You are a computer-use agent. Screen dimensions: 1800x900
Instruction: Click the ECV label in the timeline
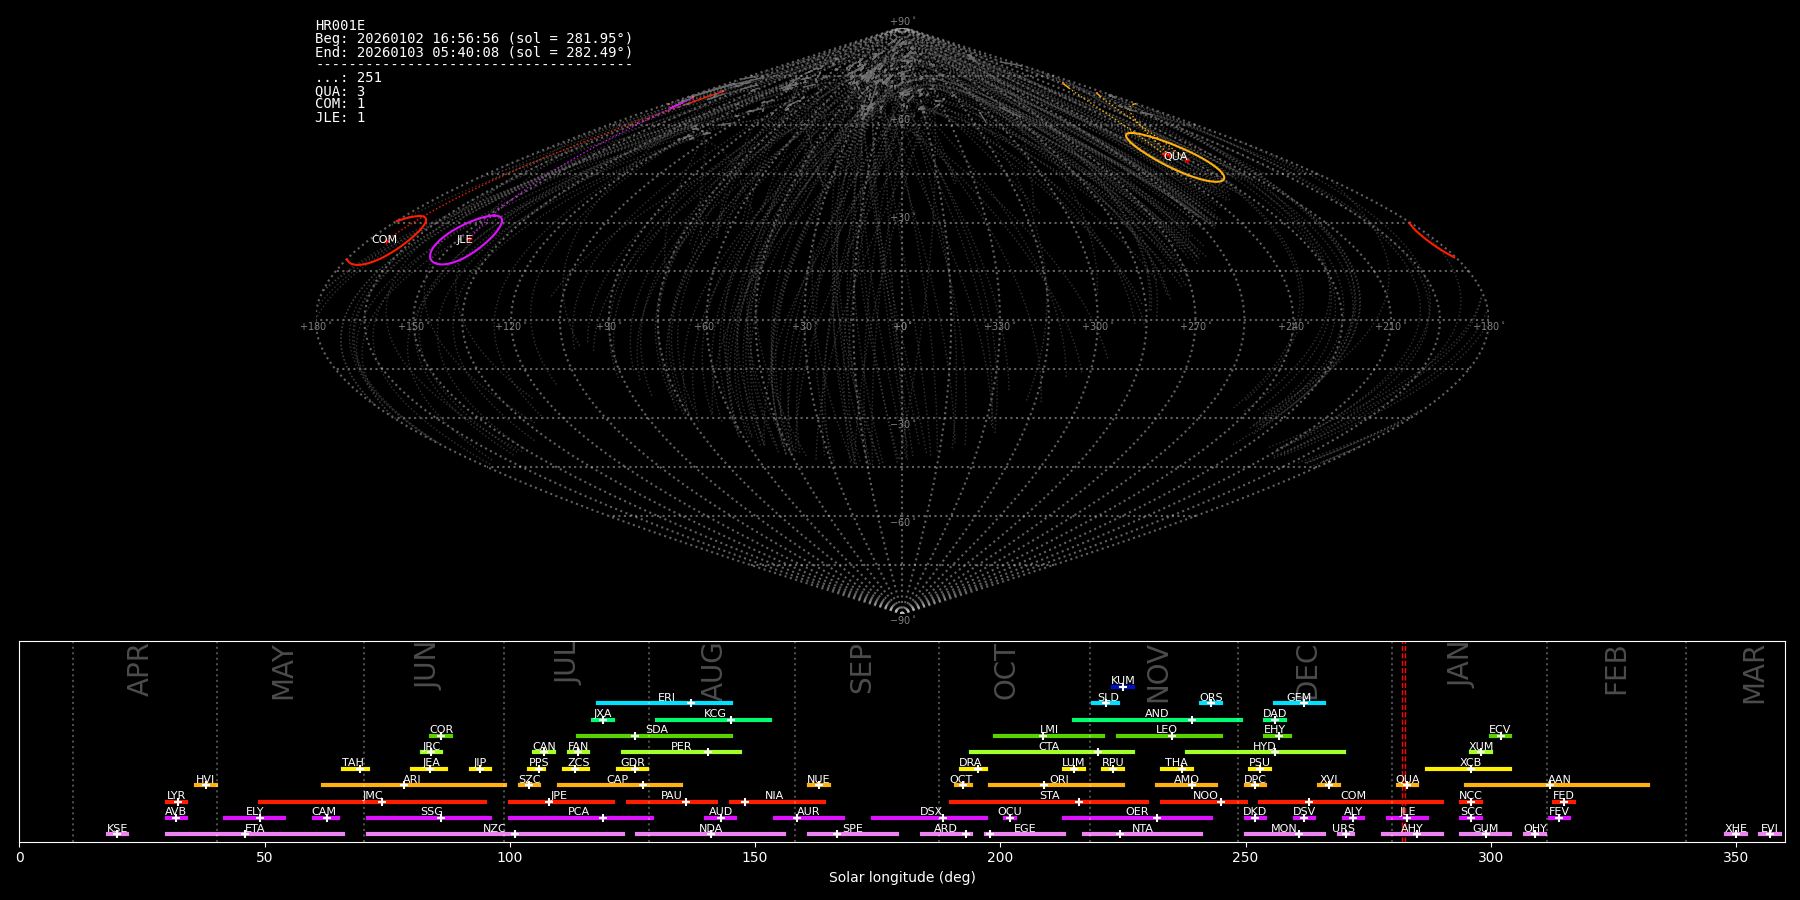1499,730
